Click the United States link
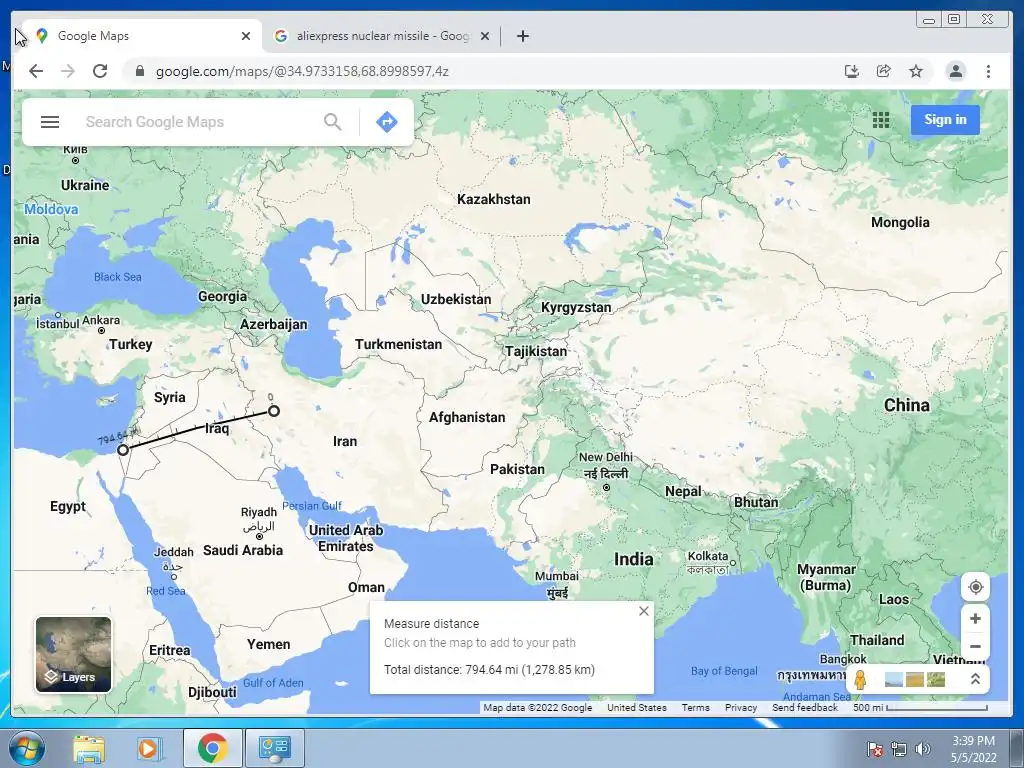This screenshot has height=768, width=1024. [x=637, y=708]
